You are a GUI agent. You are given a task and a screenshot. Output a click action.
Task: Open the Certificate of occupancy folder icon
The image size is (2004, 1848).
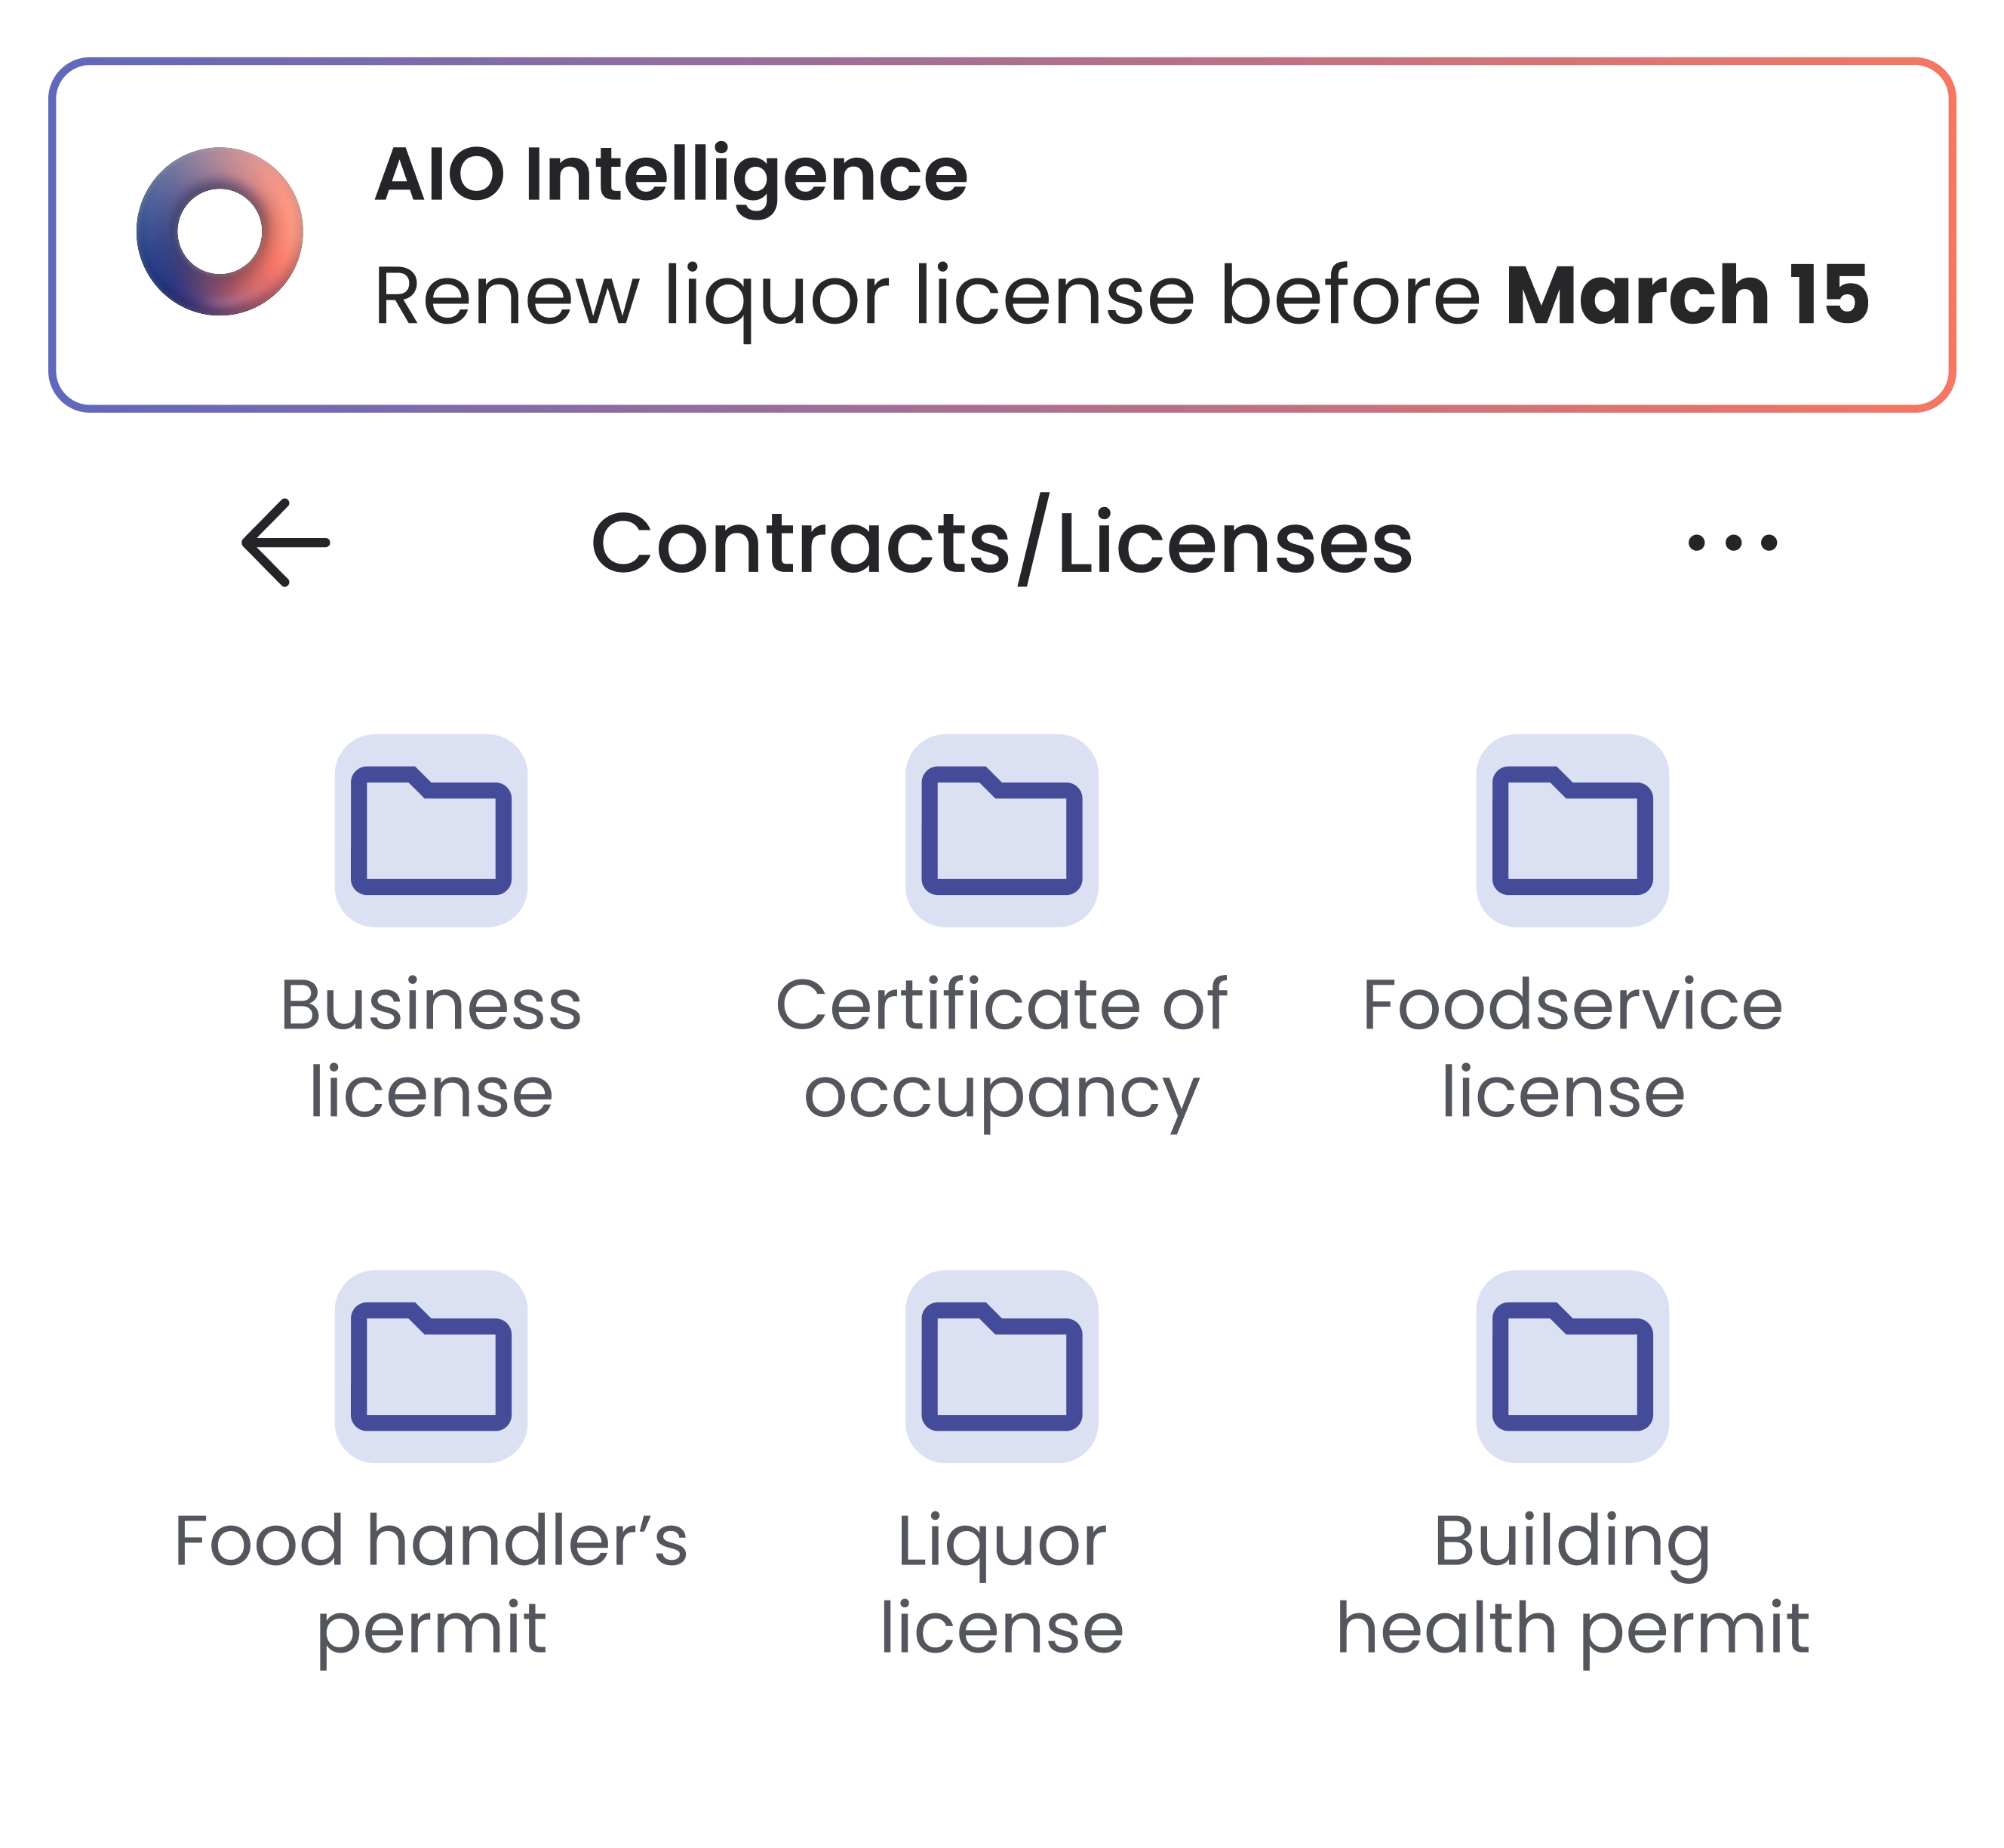(1002, 831)
